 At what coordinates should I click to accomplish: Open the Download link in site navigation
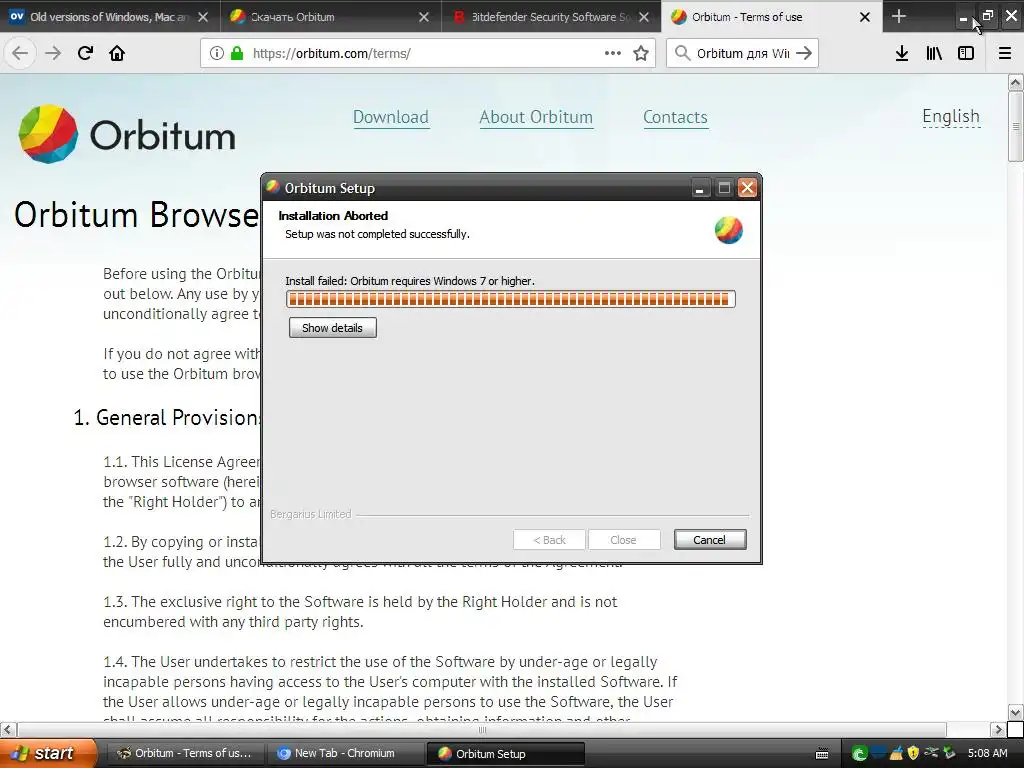391,117
